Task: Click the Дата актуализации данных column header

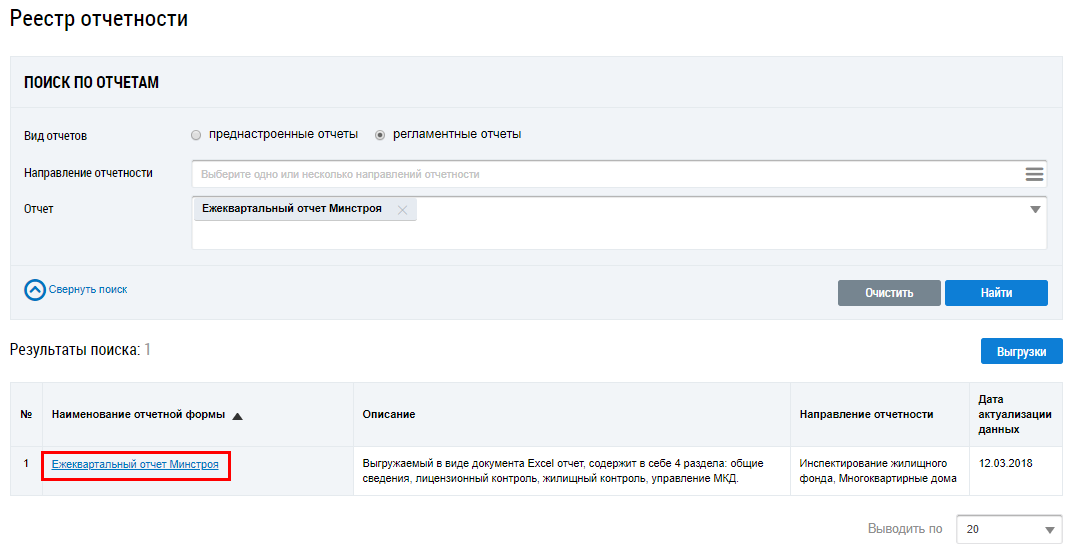Action: point(1000,414)
